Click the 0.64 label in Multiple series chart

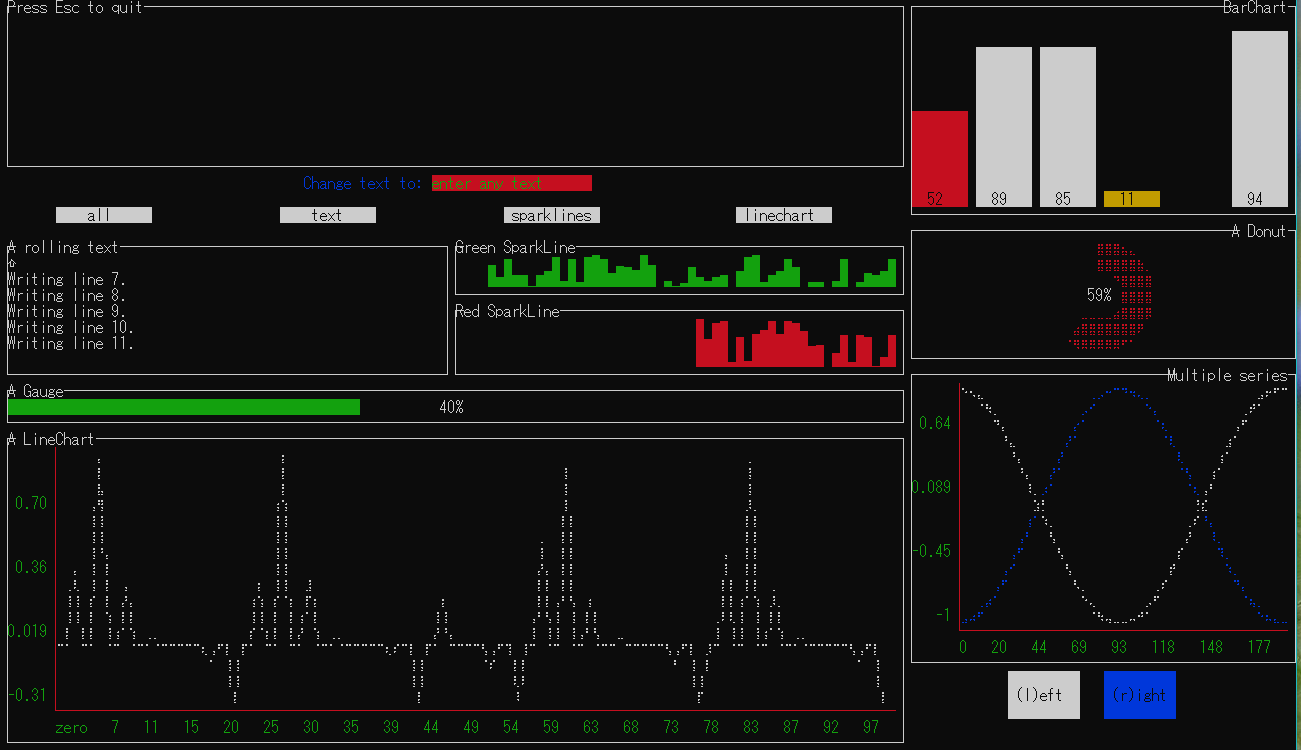[935, 423]
